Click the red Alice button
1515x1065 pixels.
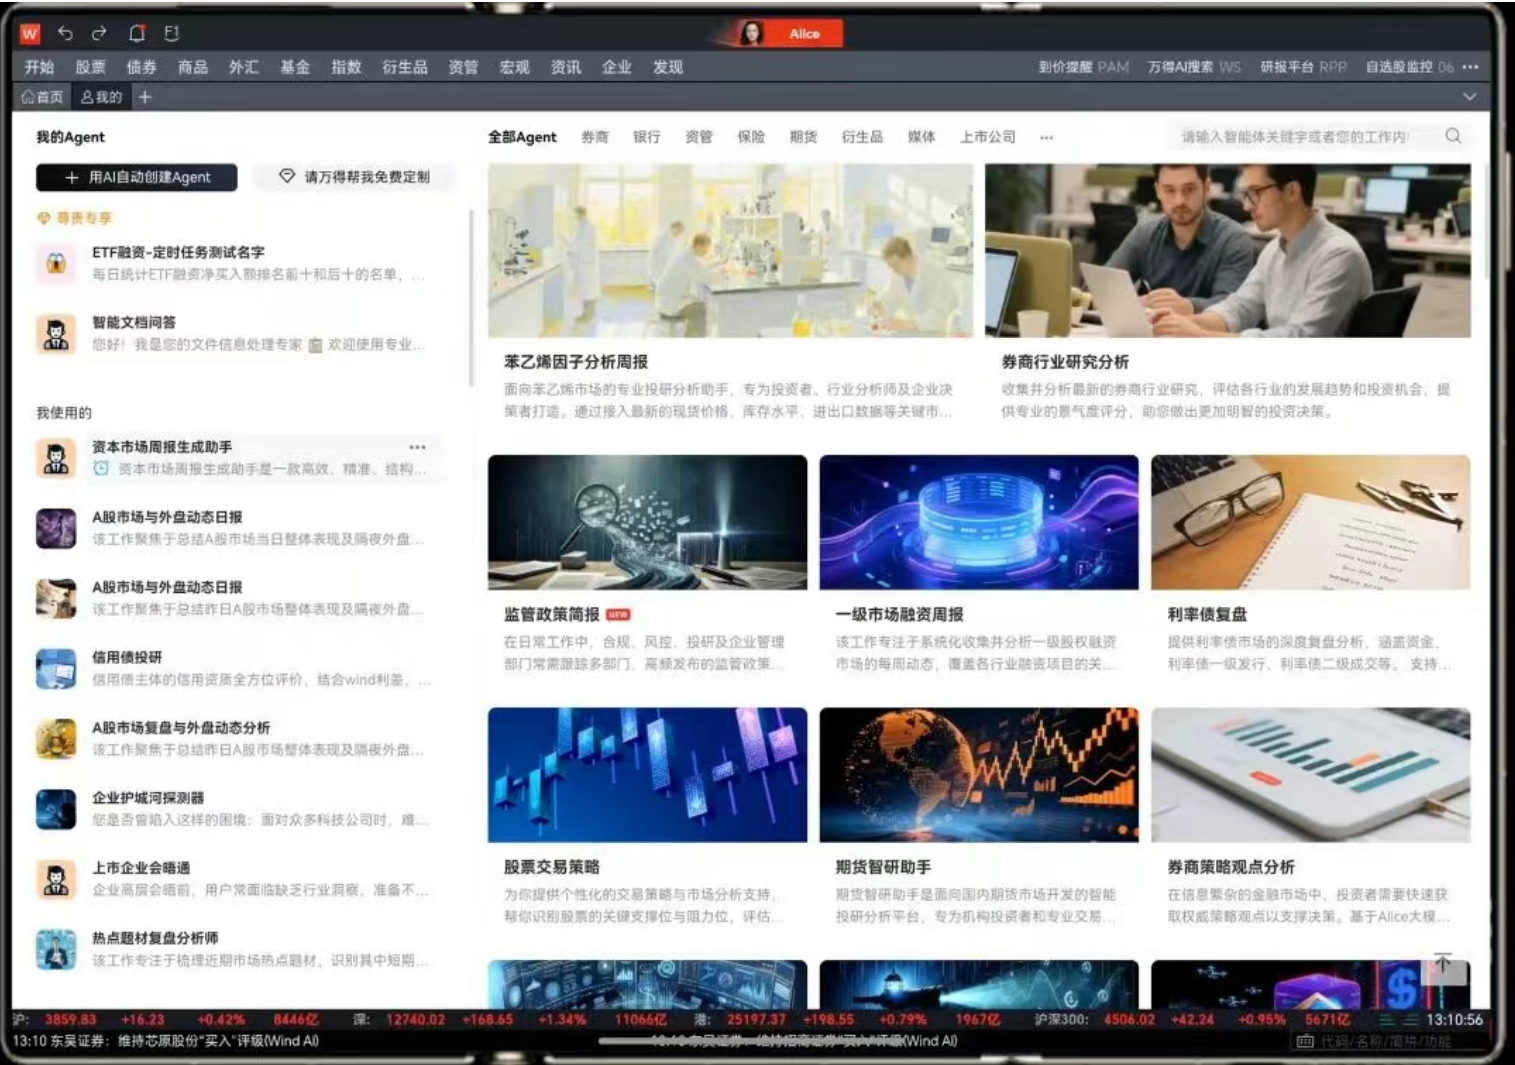[804, 34]
